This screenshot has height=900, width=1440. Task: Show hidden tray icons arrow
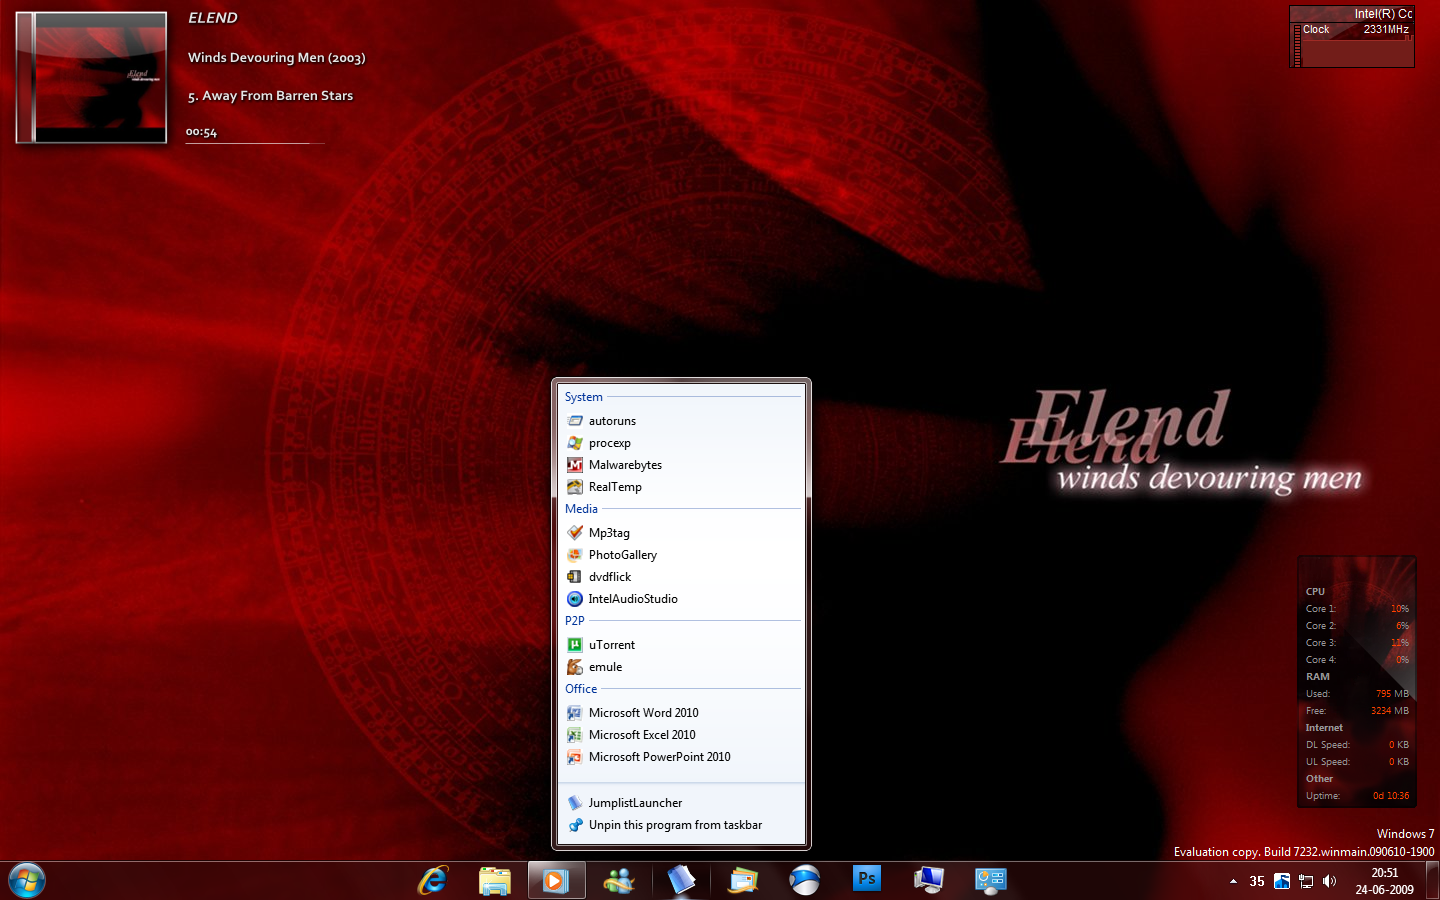click(x=1233, y=881)
